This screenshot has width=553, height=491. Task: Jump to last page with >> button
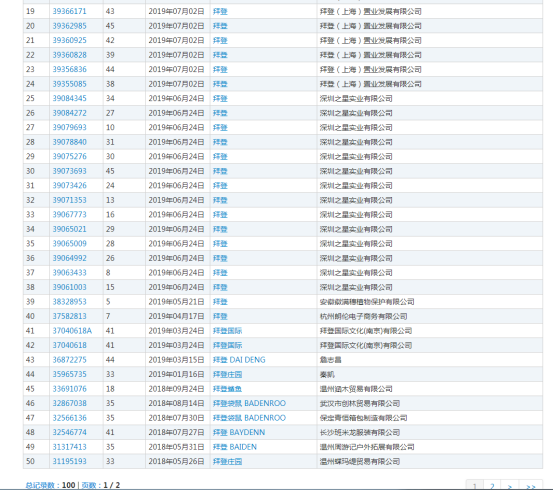[531, 486]
